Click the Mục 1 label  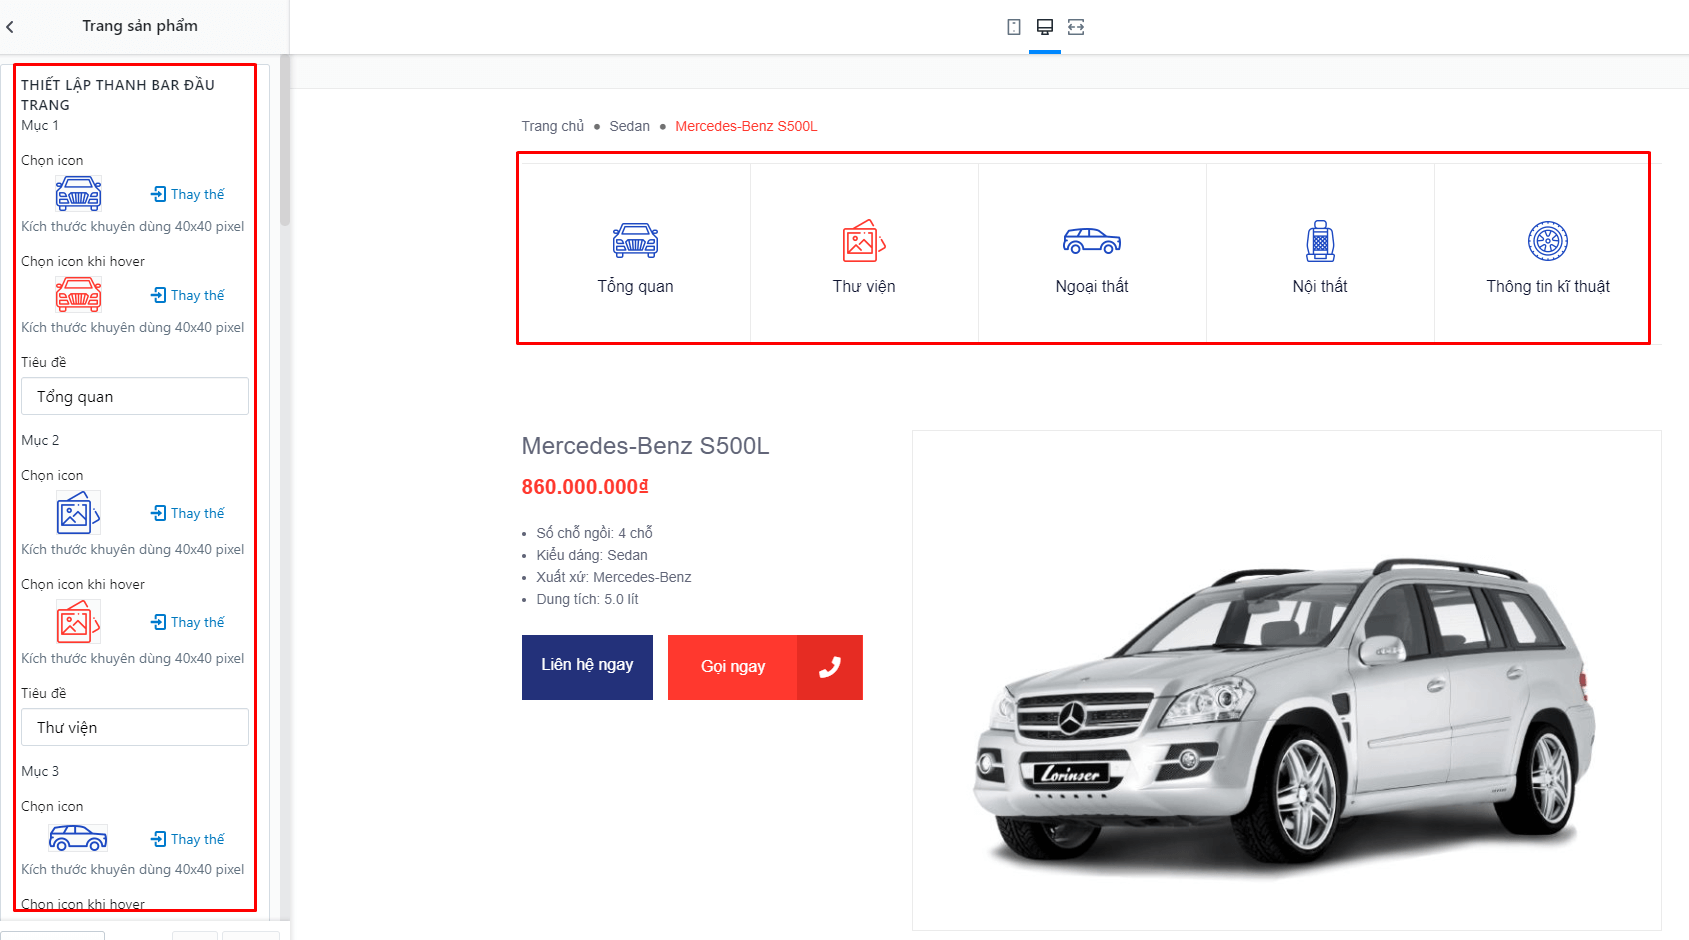pyautogui.click(x=40, y=125)
